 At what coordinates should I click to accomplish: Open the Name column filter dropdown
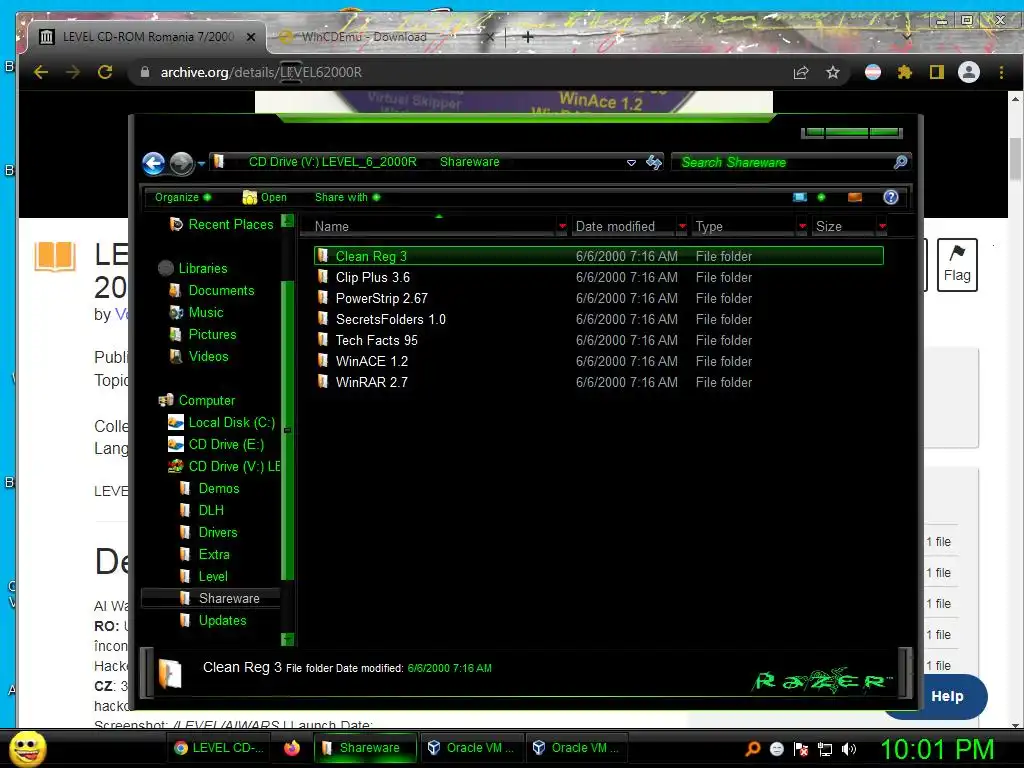562,227
